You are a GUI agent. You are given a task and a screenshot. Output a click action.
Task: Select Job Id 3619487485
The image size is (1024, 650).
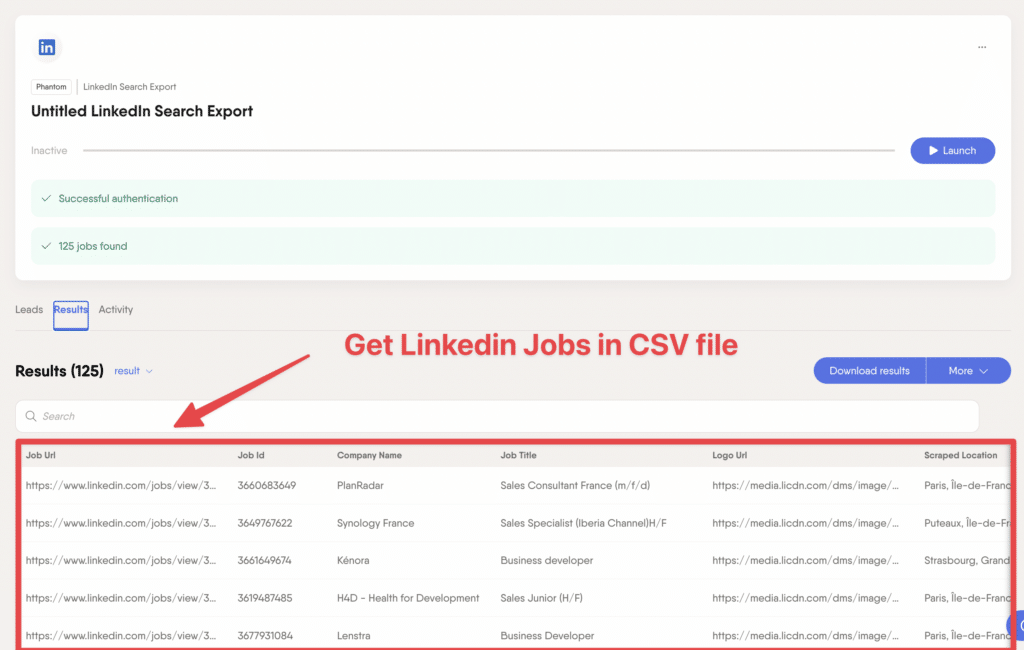point(264,598)
